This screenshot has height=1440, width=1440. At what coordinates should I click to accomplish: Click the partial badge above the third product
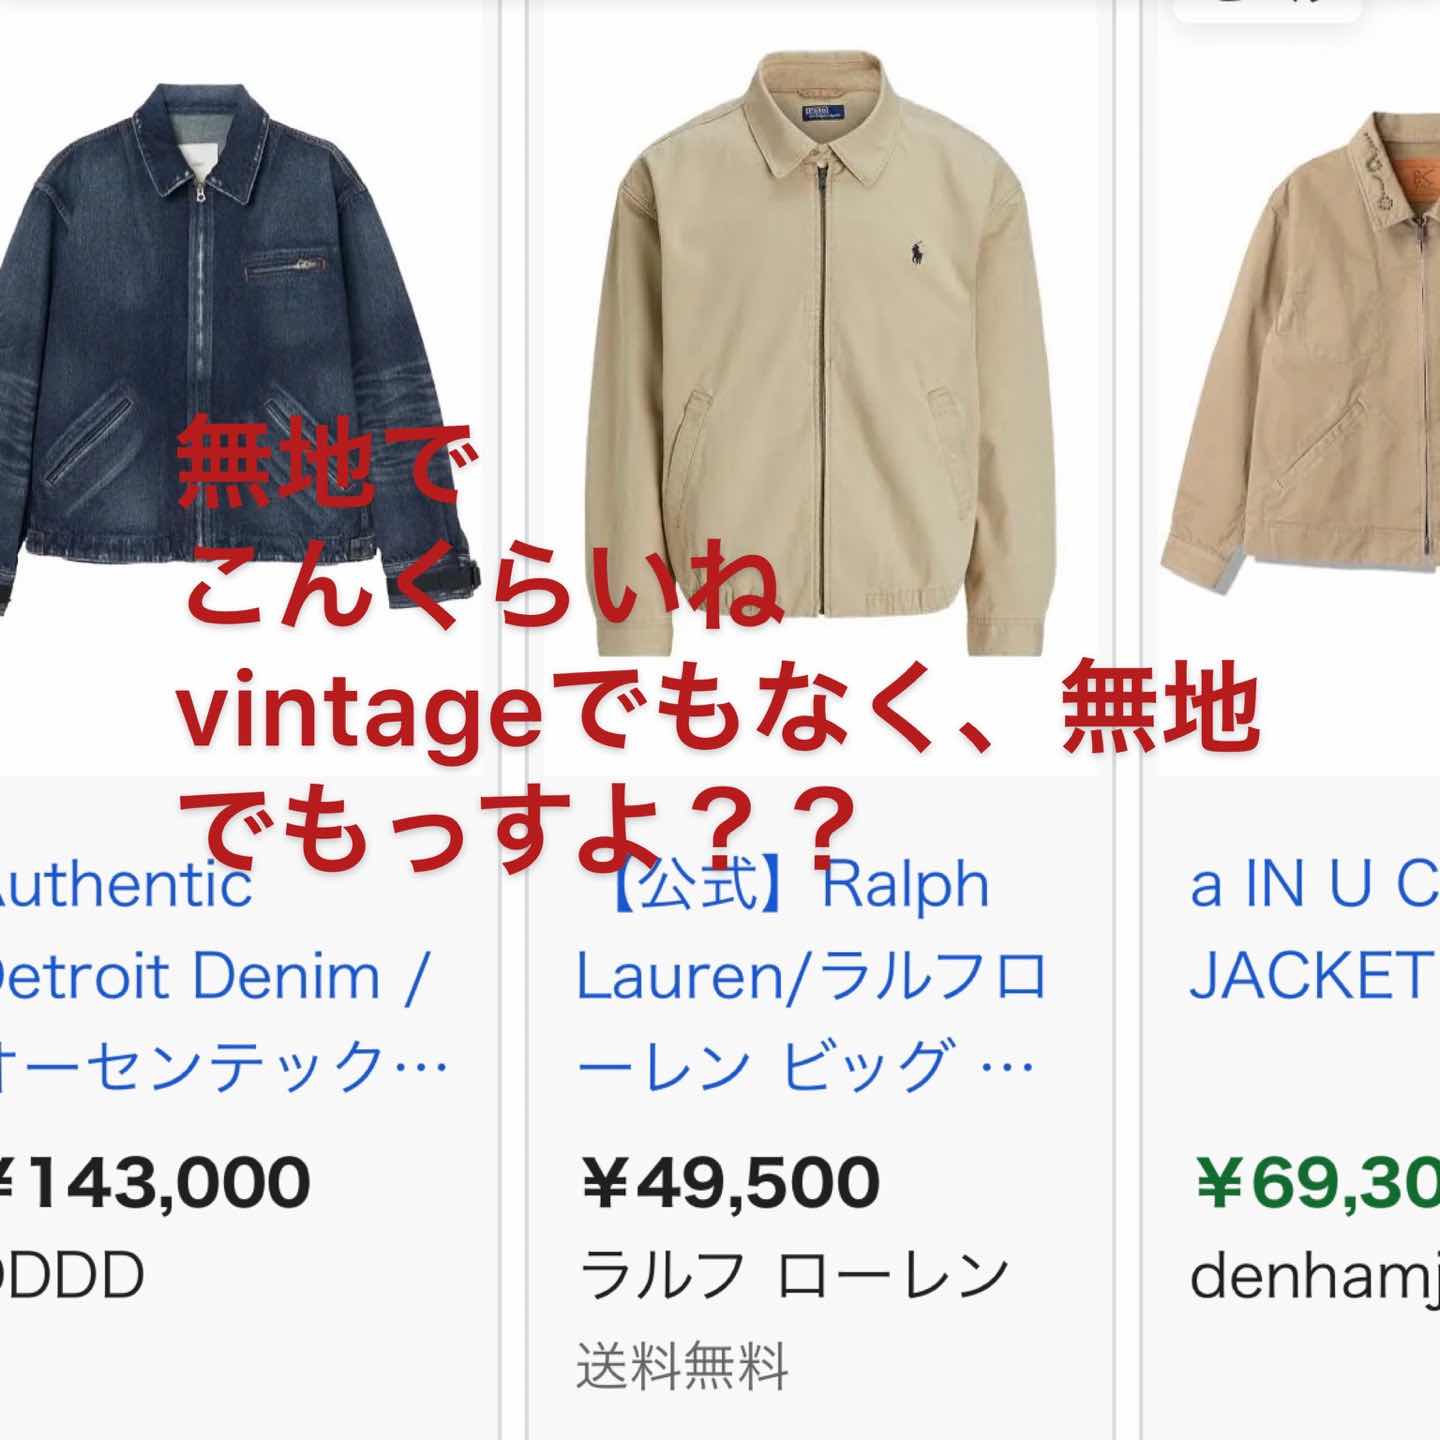pyautogui.click(x=1268, y=10)
